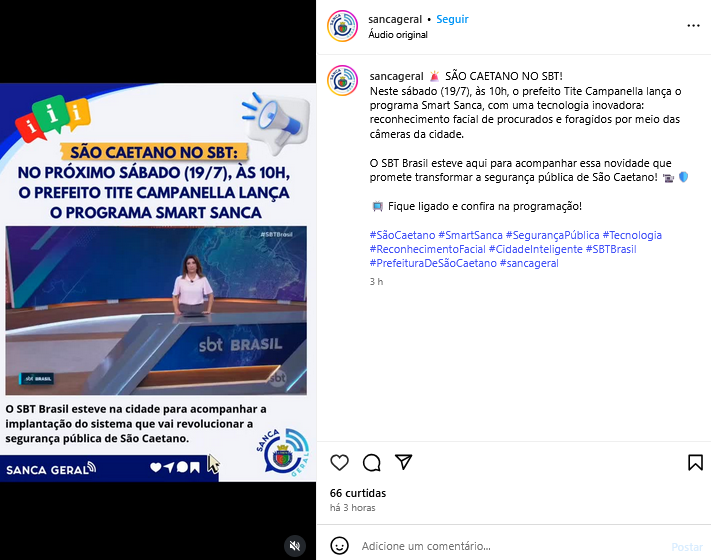This screenshot has height=560, width=711.
Task: Click sancageral profile avatar in header
Action: (342, 26)
